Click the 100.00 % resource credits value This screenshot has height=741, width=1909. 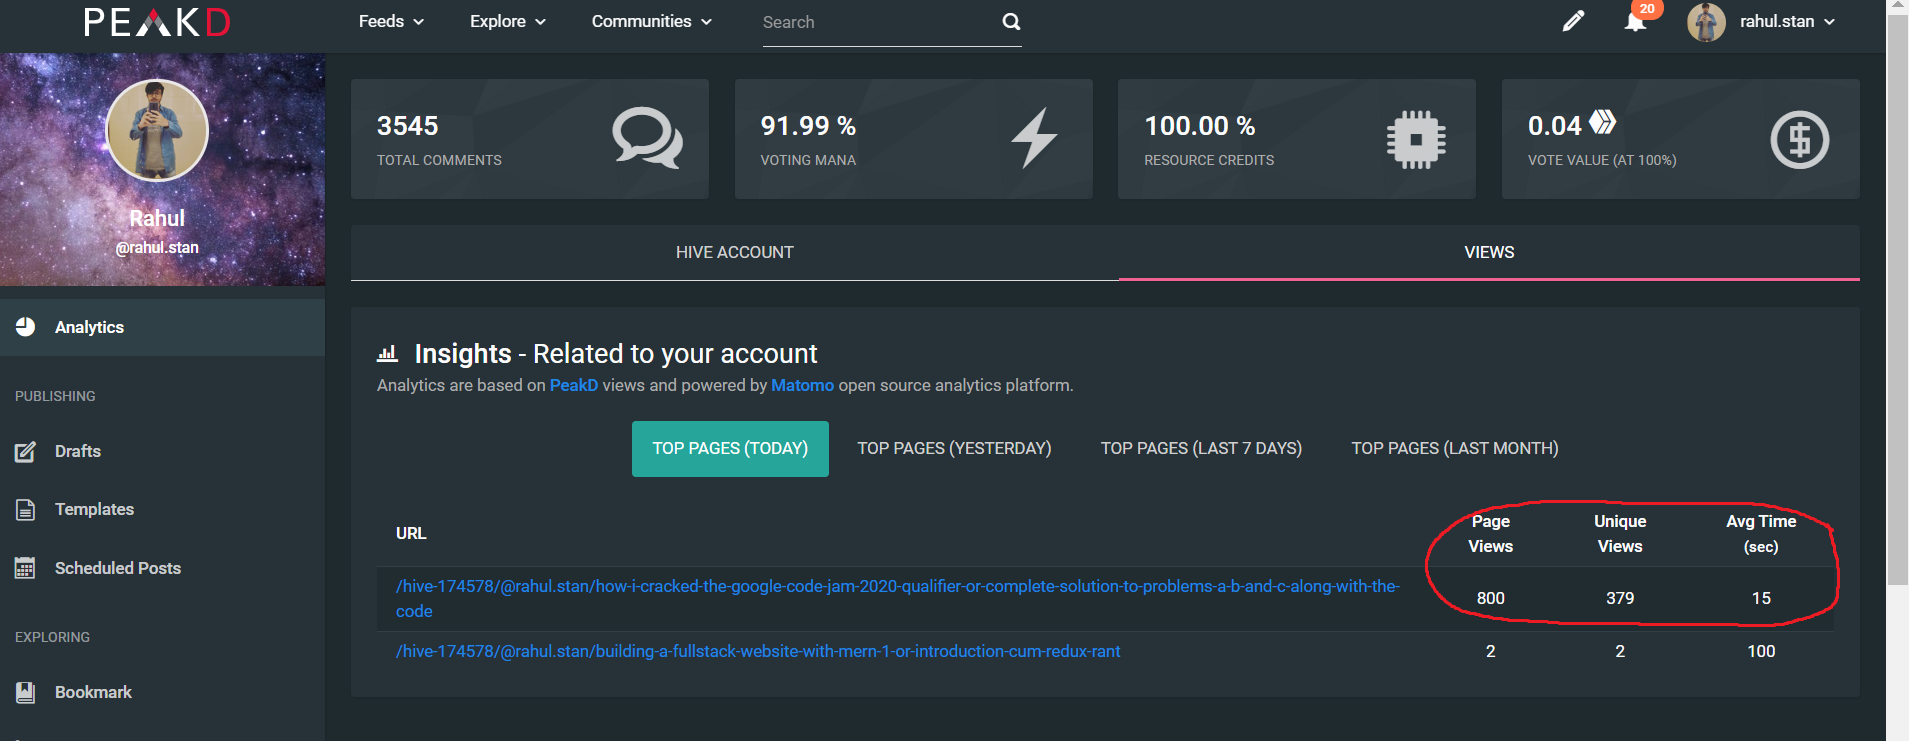point(1200,126)
